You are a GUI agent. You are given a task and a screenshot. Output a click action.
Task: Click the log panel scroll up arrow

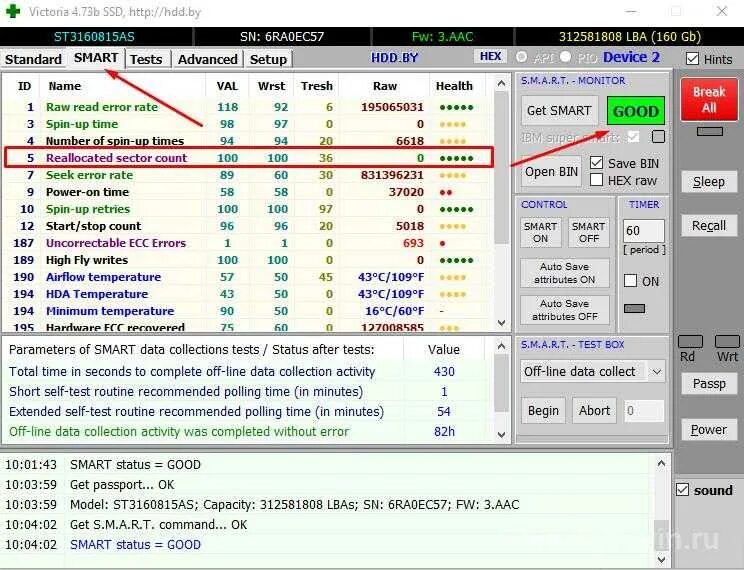click(x=661, y=463)
